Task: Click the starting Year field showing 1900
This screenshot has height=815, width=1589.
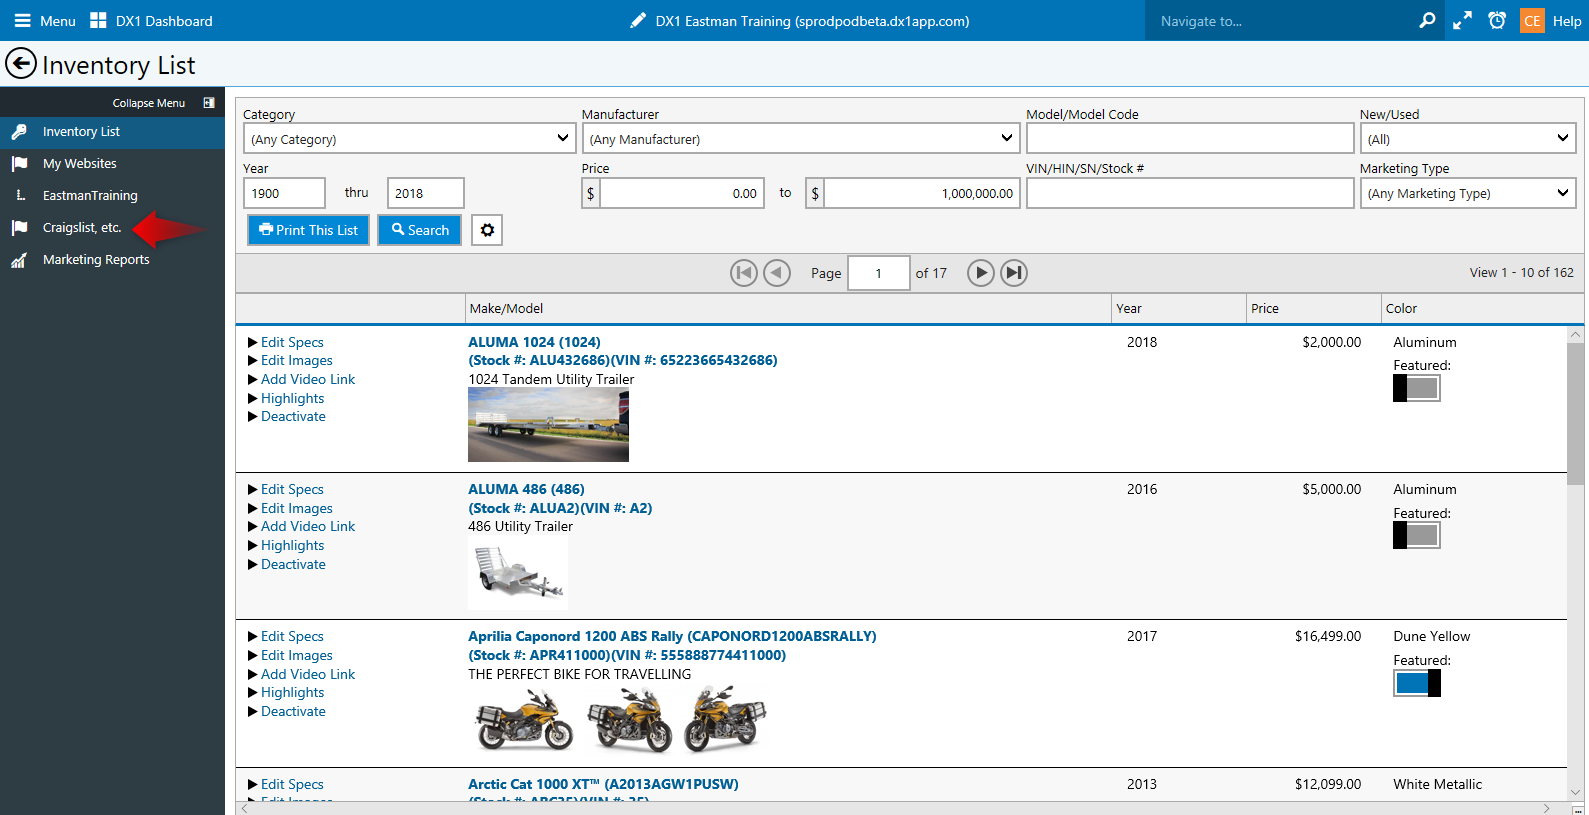Action: coord(284,193)
